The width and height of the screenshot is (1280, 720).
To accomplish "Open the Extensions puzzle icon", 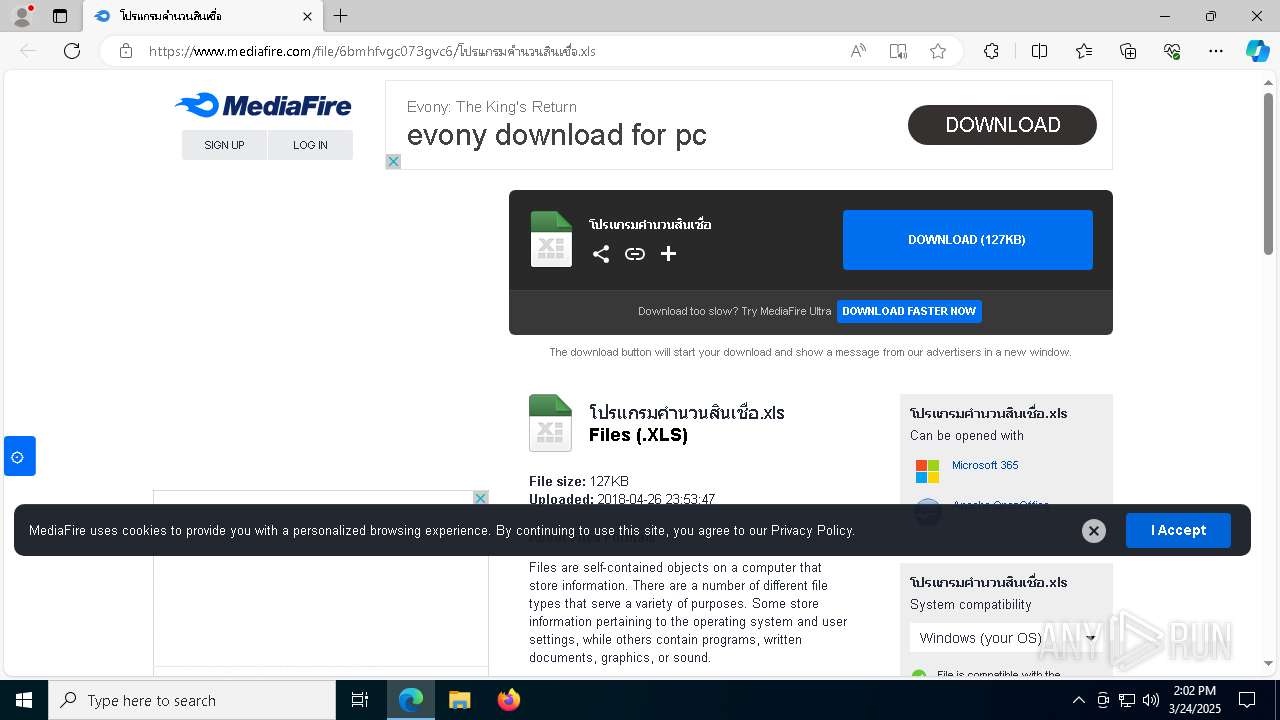I will pos(991,51).
